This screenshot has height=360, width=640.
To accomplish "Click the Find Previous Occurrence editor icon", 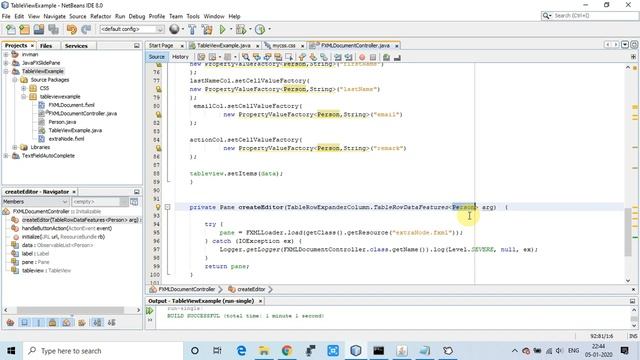I will point(257,57).
